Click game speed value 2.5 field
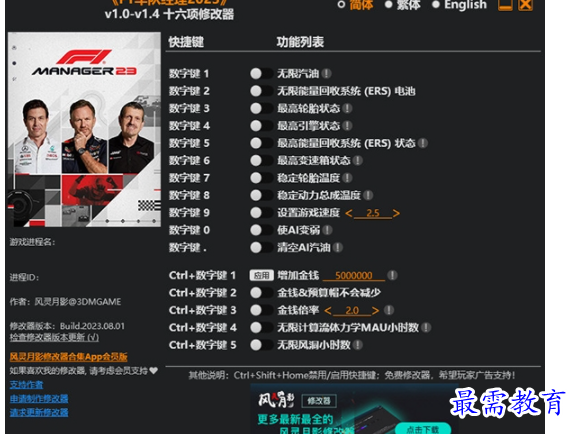Image resolution: width=574 pixels, height=434 pixels. click(x=372, y=213)
